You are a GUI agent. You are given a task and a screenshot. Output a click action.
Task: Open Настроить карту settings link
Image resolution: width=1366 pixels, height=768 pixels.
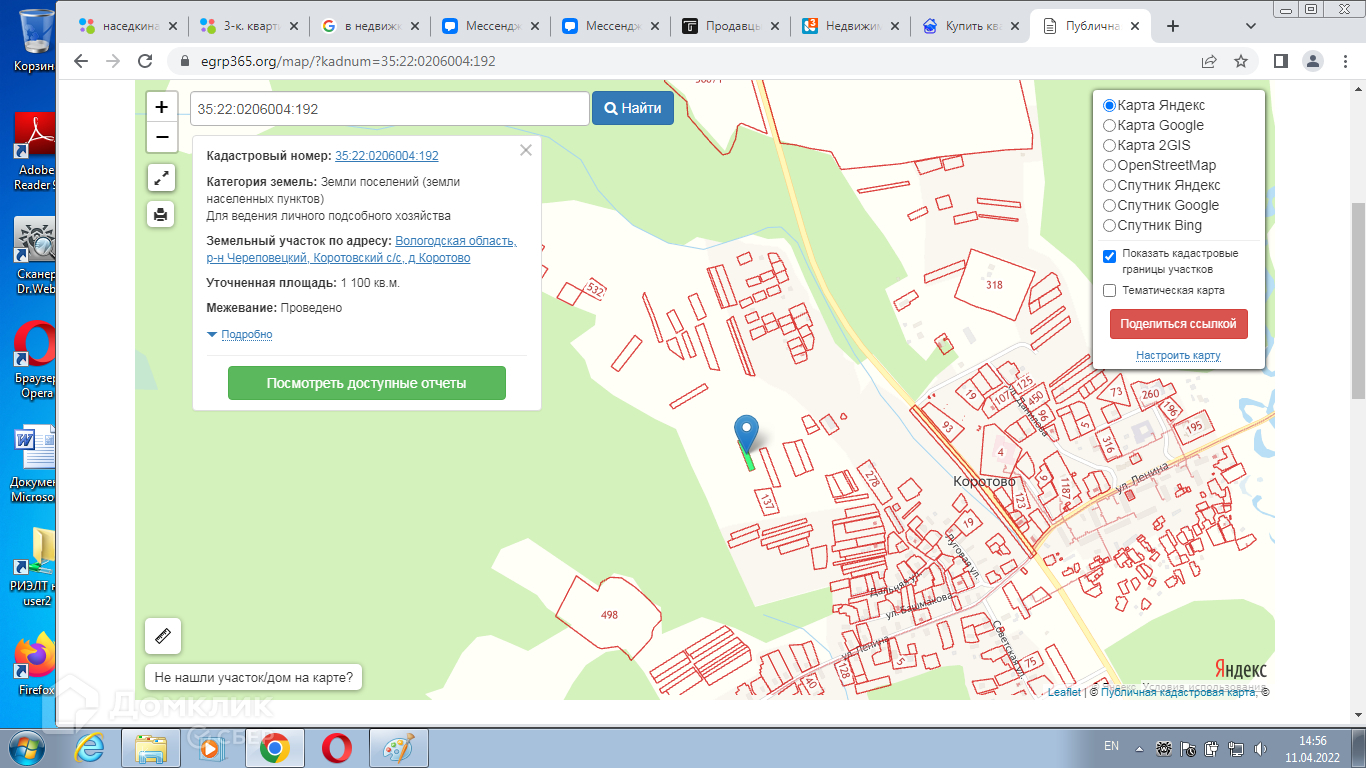(1178, 356)
